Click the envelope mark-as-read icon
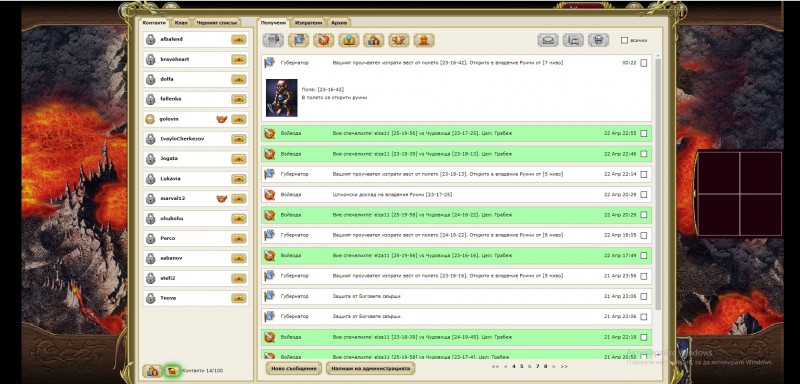 click(547, 40)
